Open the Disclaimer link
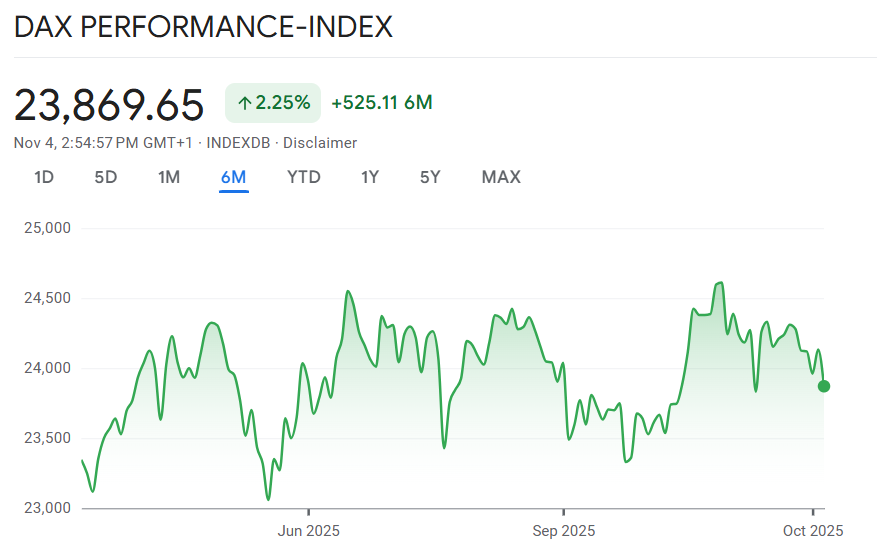877x548 pixels. pos(320,143)
